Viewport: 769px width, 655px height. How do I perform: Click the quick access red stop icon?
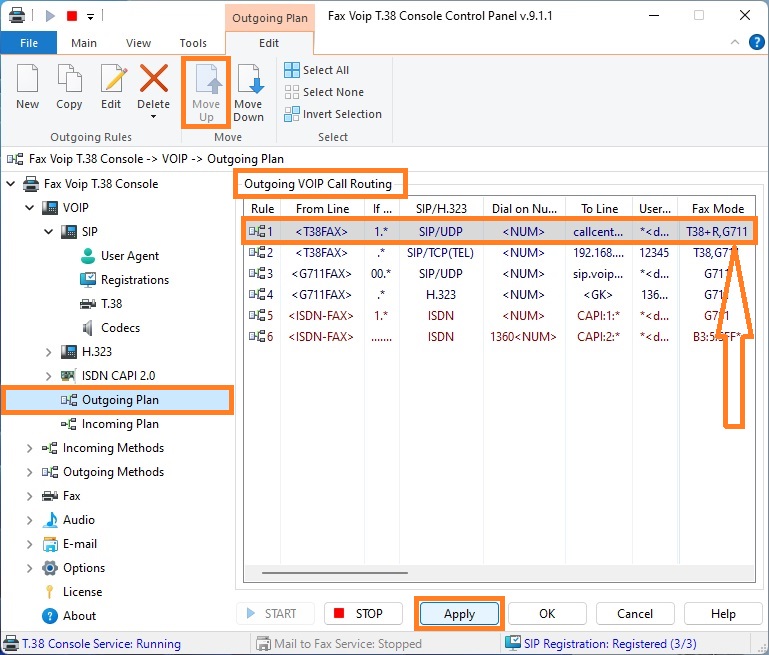[72, 16]
